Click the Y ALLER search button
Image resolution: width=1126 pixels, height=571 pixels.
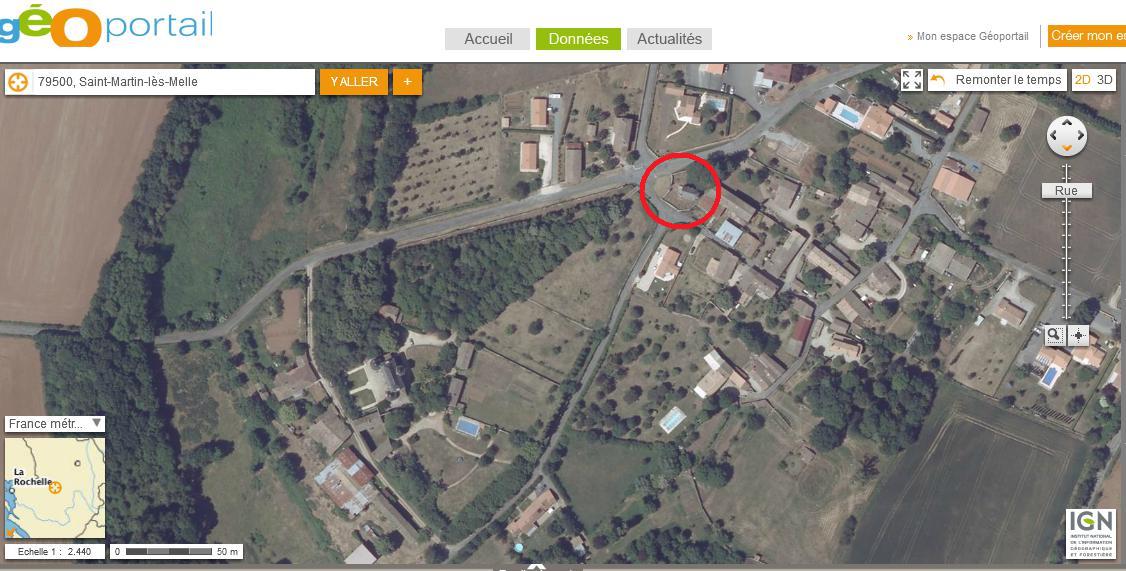[x=354, y=82]
